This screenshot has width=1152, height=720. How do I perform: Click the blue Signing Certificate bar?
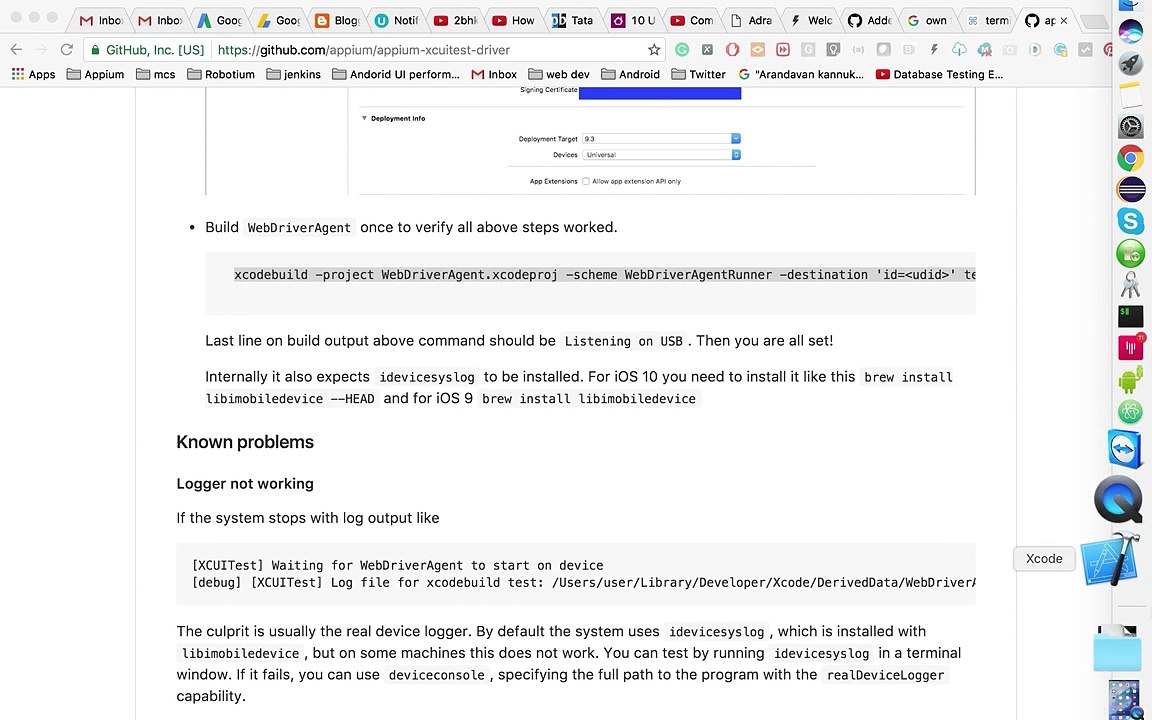point(660,93)
